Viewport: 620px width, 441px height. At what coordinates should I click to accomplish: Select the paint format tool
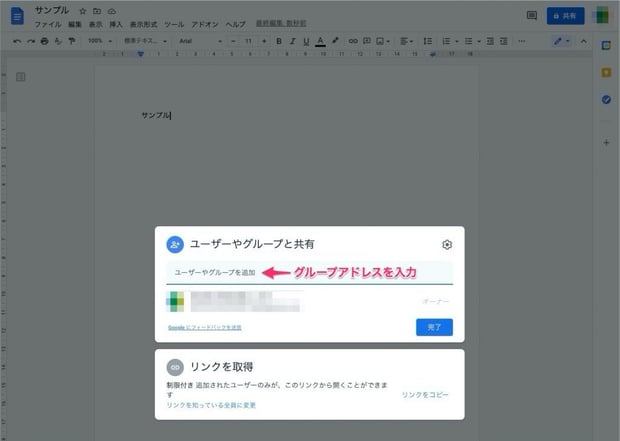[72, 41]
